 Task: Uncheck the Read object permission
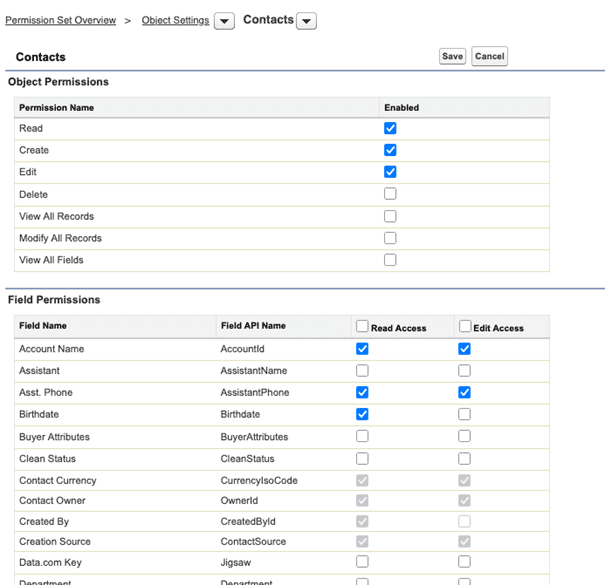click(x=390, y=128)
